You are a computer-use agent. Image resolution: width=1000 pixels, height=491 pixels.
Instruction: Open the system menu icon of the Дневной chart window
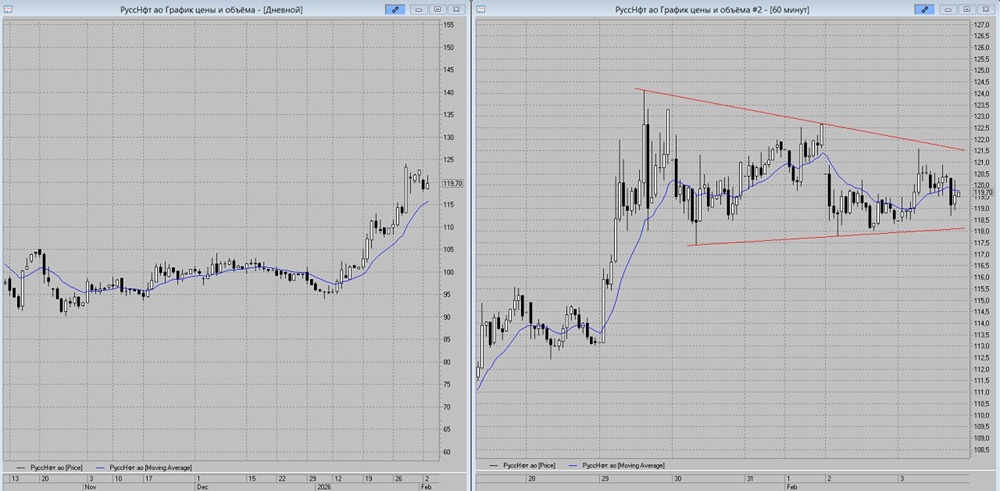pos(8,9)
